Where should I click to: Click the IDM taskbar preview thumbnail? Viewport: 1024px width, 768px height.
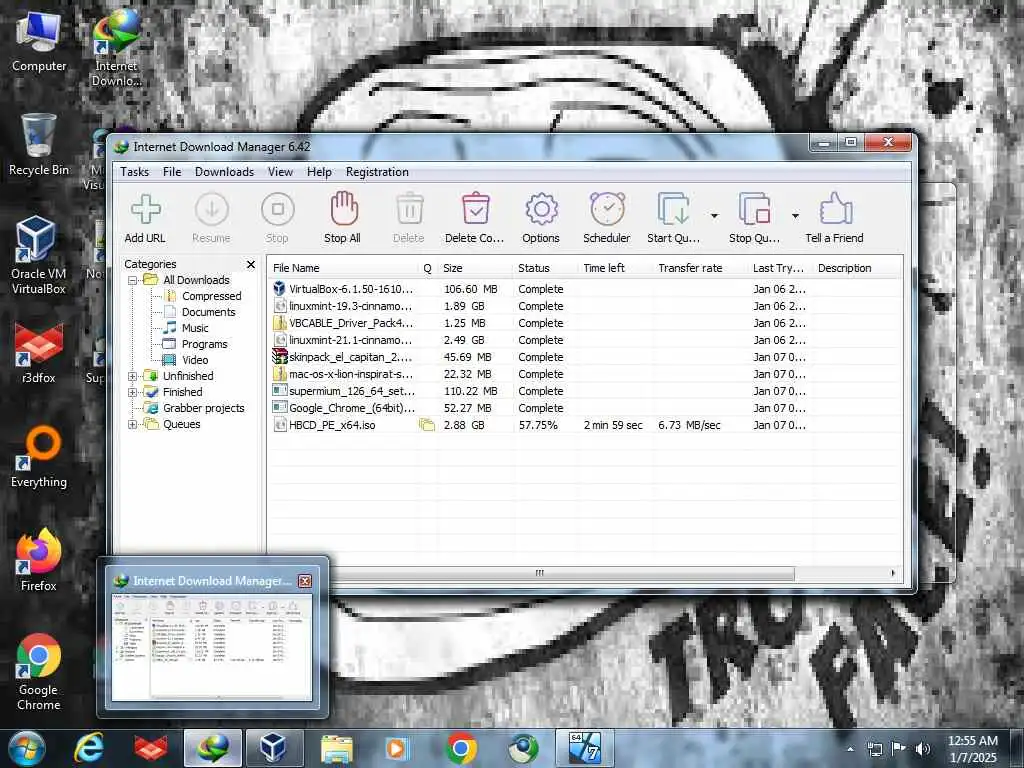212,647
